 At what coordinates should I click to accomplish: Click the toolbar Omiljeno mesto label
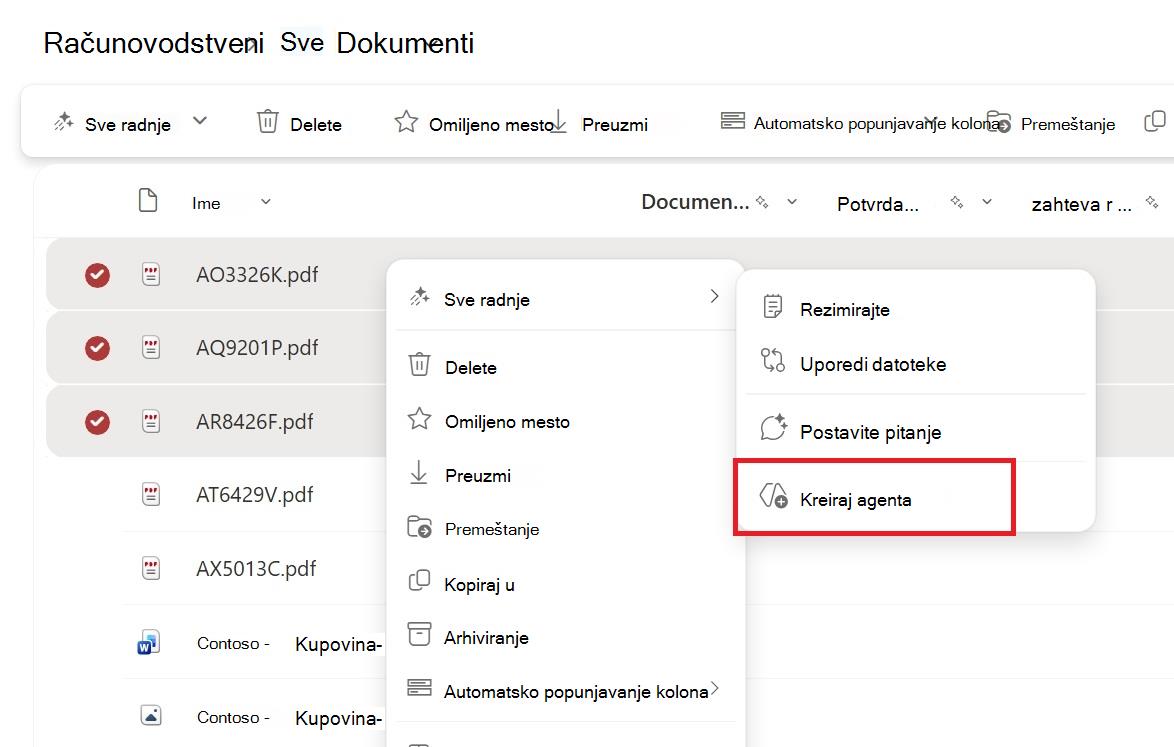pos(491,125)
